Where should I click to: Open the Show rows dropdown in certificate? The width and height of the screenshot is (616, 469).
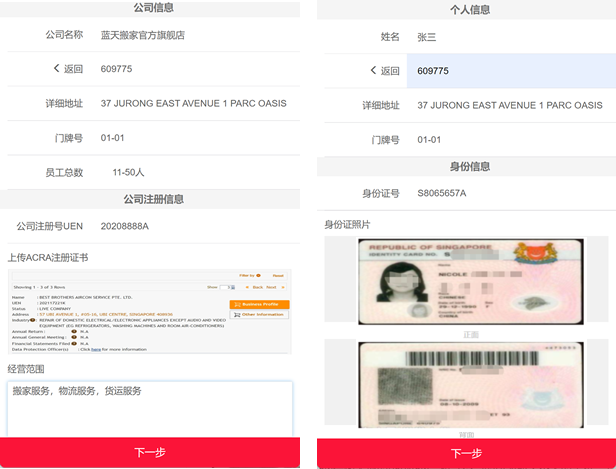click(232, 287)
